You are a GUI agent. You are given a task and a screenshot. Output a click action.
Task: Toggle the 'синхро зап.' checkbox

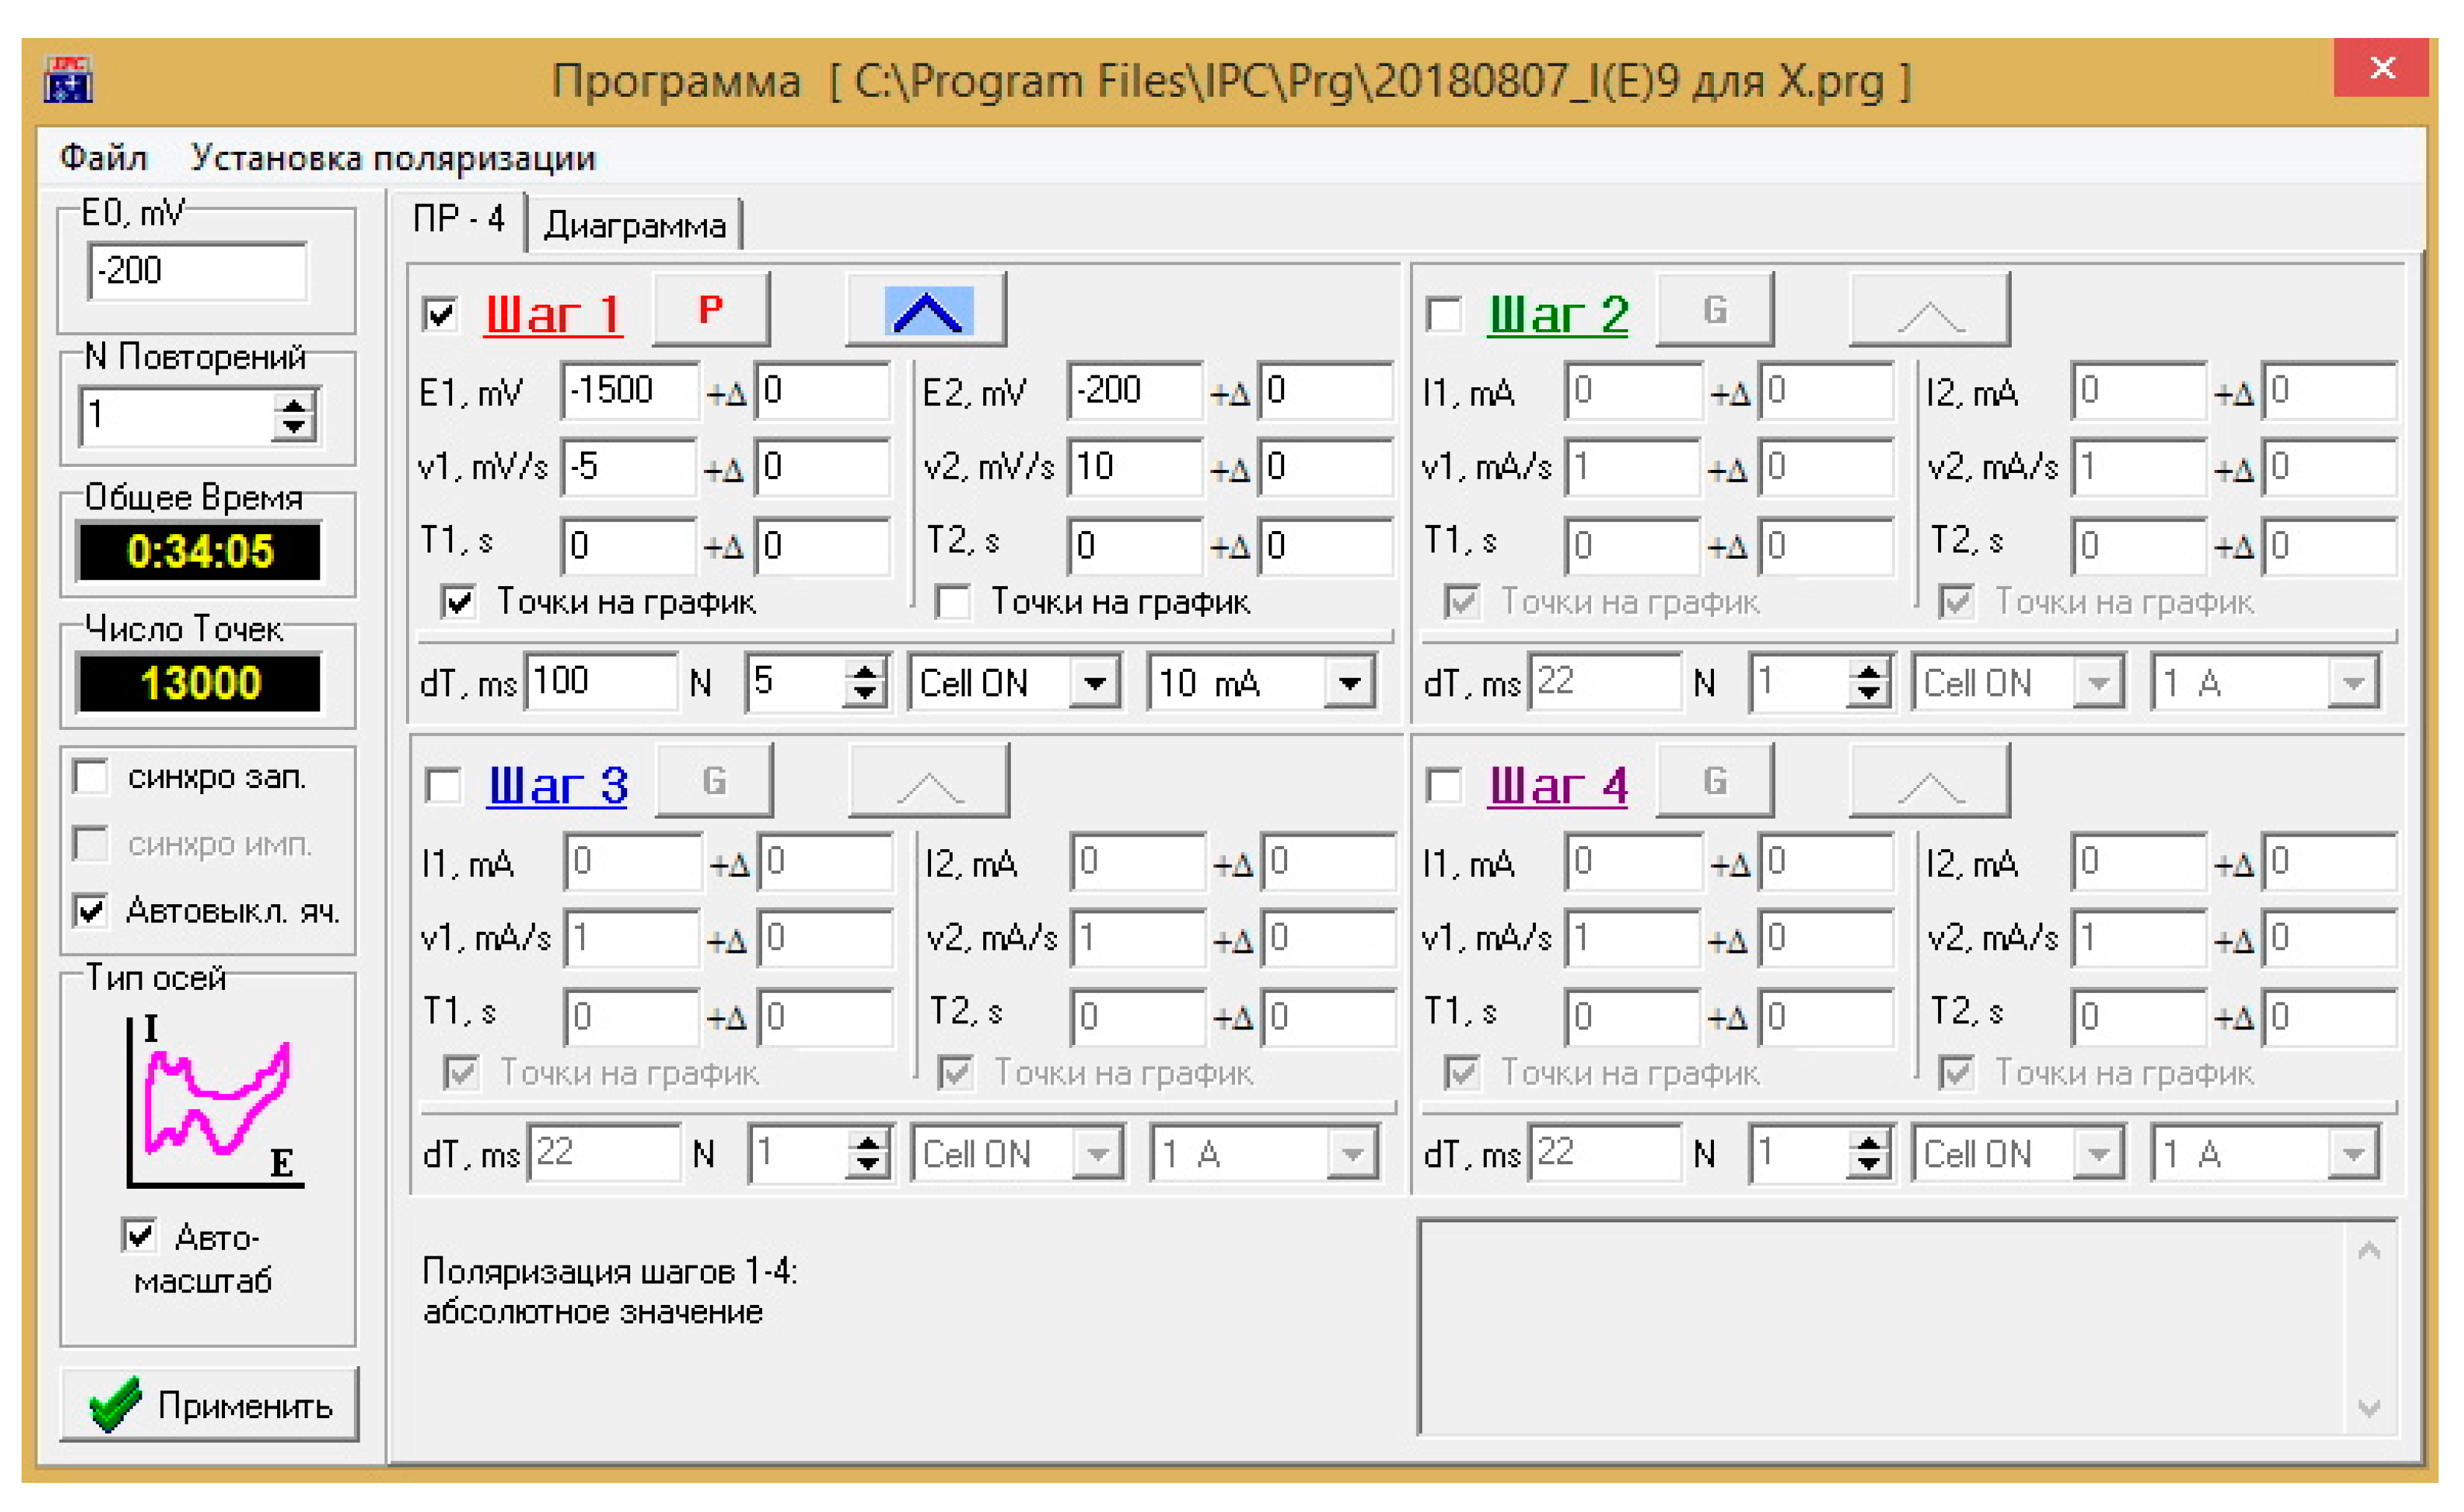pos(91,777)
